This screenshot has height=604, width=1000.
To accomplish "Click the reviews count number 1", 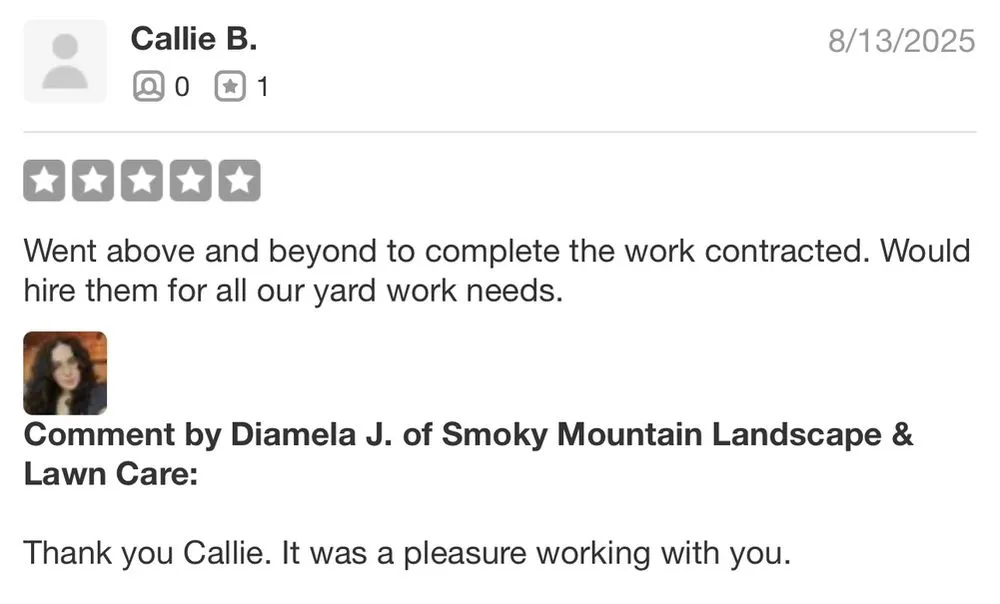I will coord(262,87).
